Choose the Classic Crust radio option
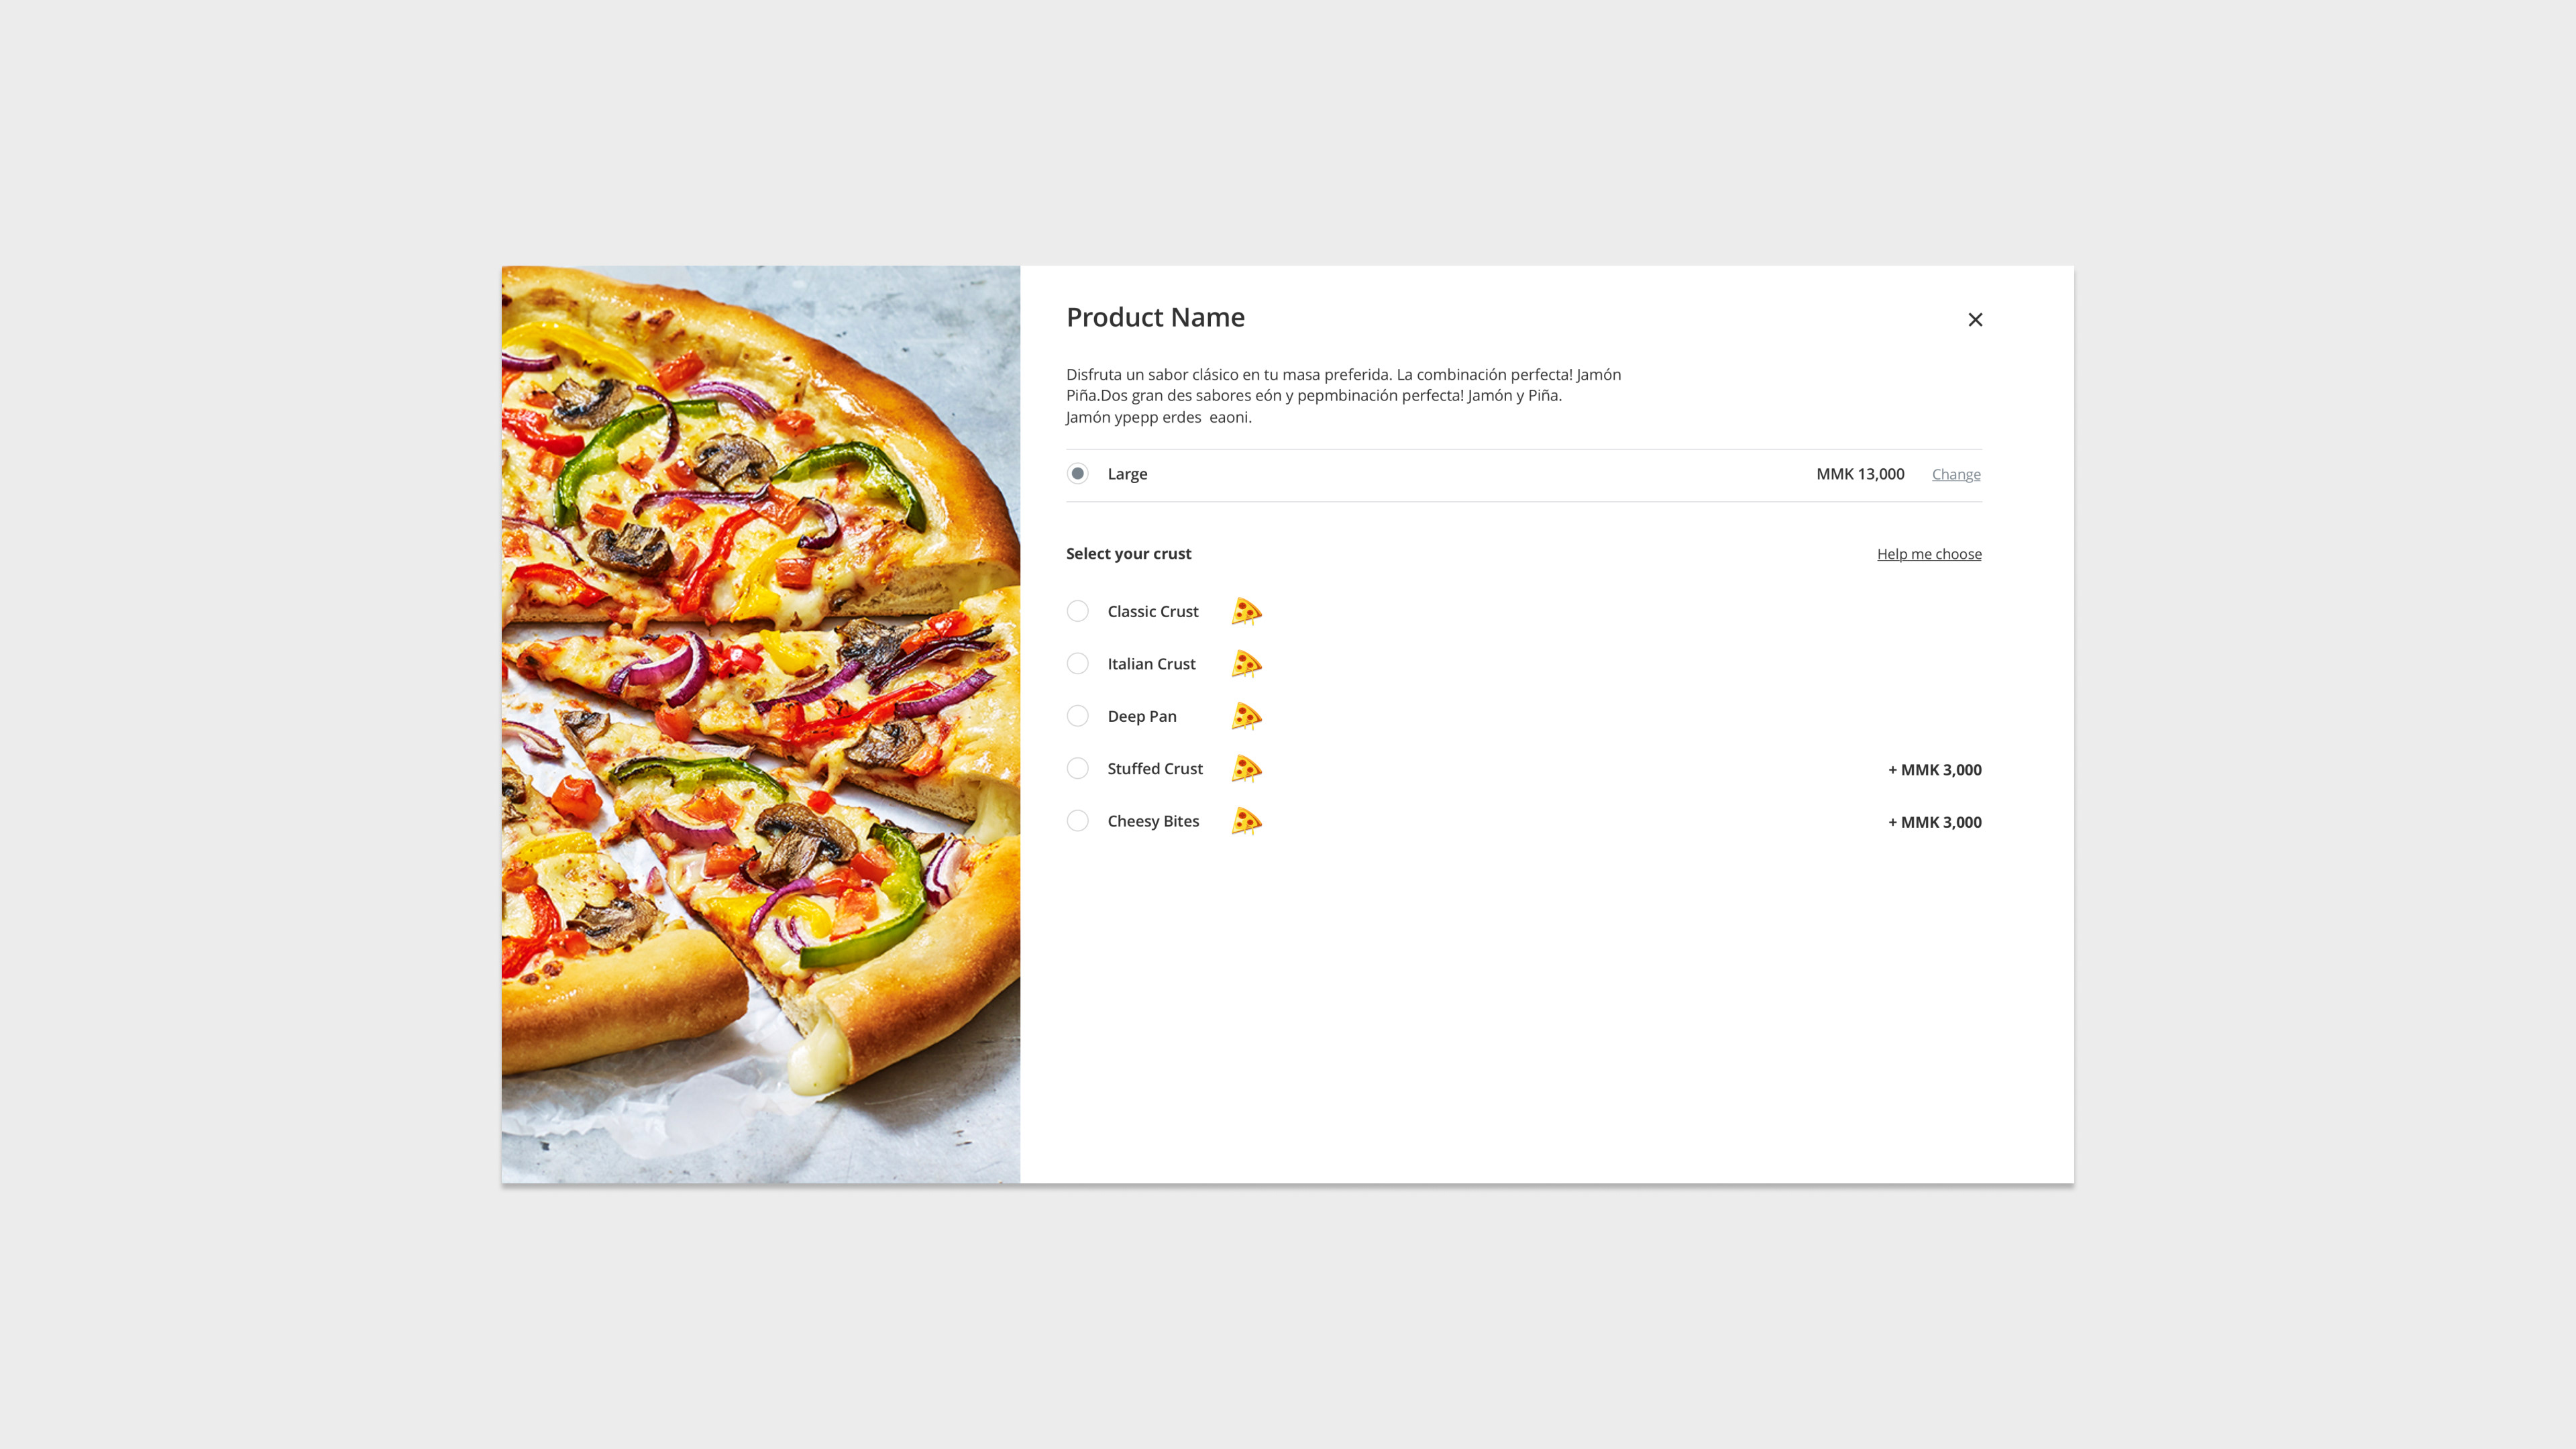Image resolution: width=2576 pixels, height=1449 pixels. [x=1077, y=611]
